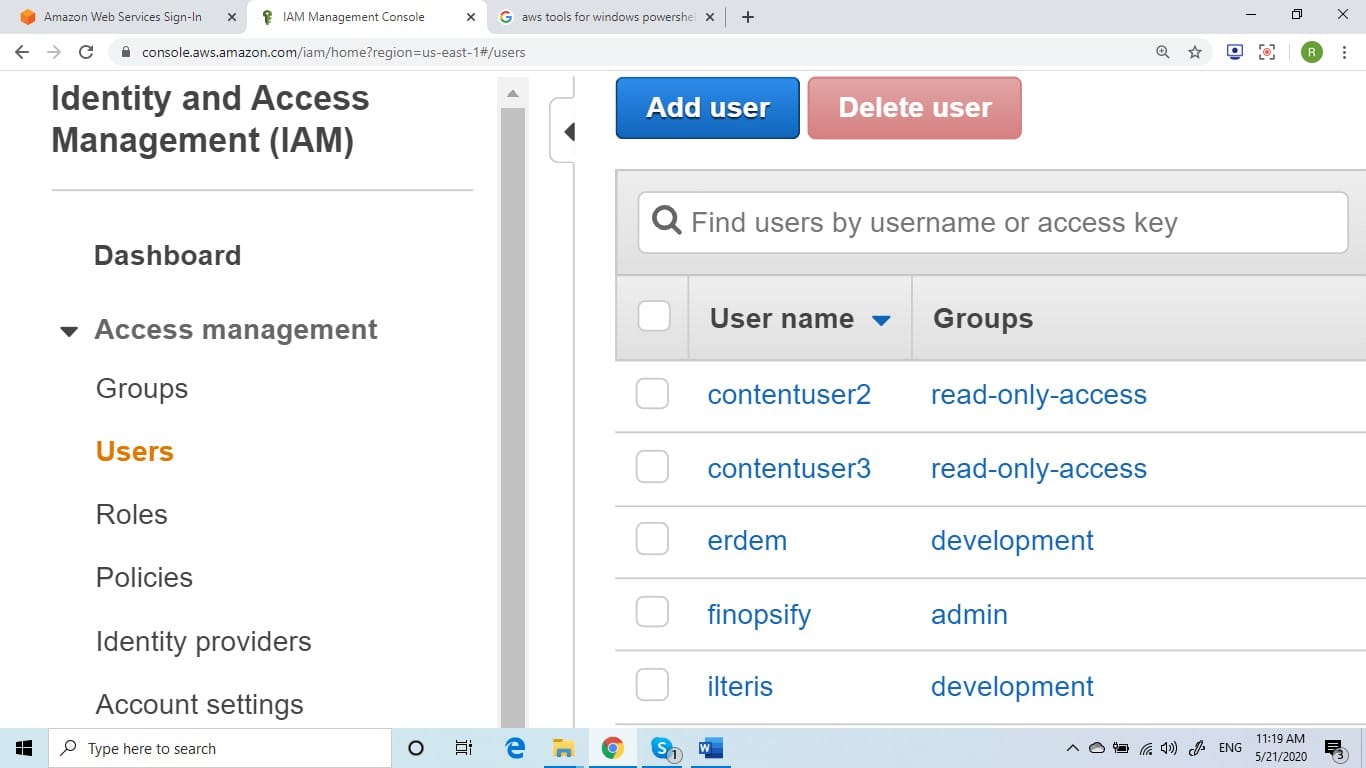Viewport: 1366px width, 768px height.
Task: Open the Chrome three-dot menu
Action: click(1344, 52)
